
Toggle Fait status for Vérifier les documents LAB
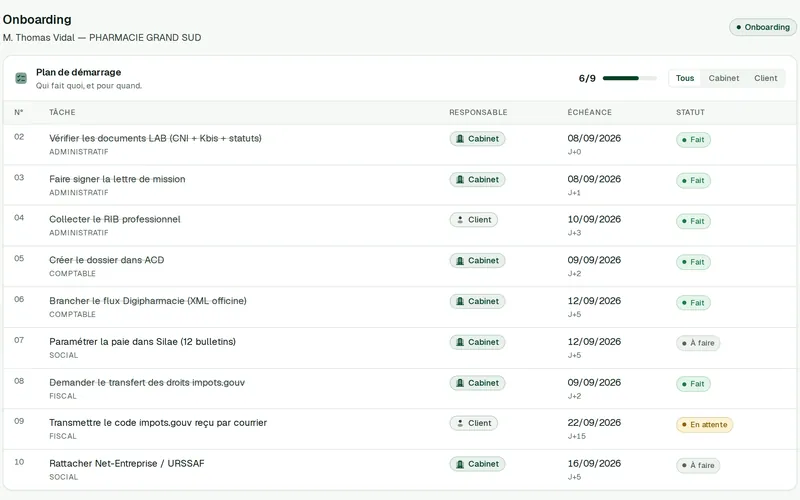(693, 140)
